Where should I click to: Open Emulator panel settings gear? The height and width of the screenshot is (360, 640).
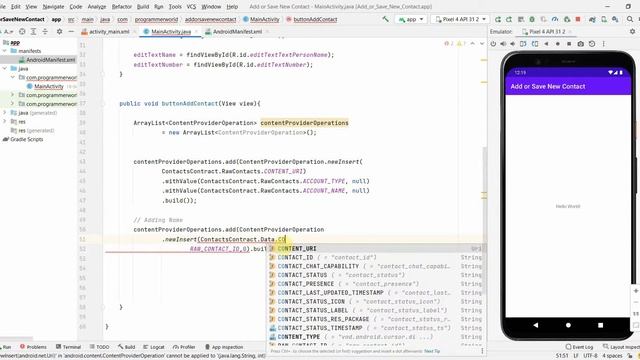[x=632, y=31]
